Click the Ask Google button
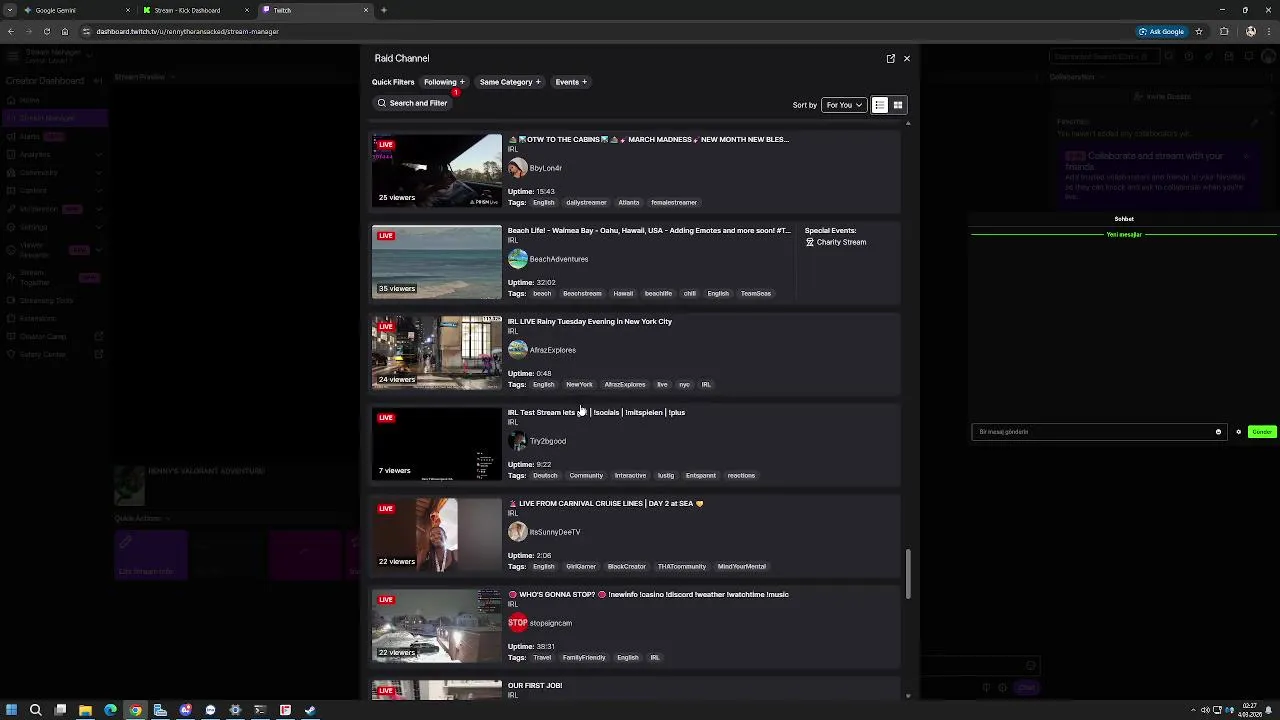Screen dimensions: 1280x720 tap(1161, 31)
